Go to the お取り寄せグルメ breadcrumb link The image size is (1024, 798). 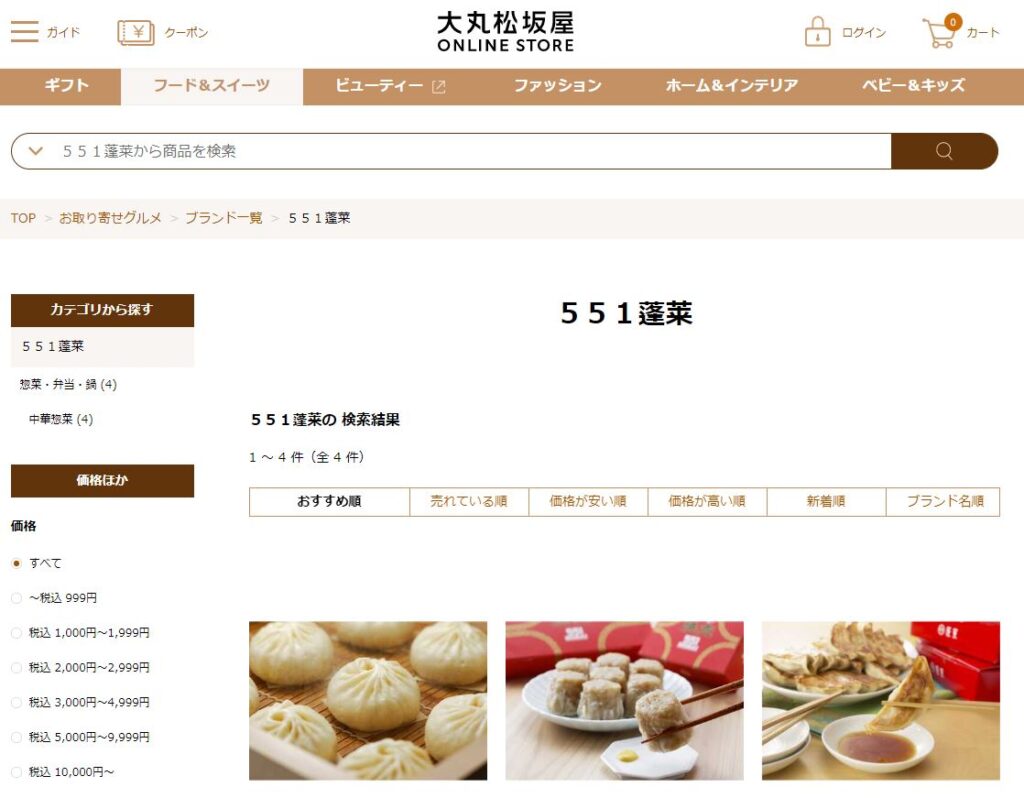click(110, 217)
